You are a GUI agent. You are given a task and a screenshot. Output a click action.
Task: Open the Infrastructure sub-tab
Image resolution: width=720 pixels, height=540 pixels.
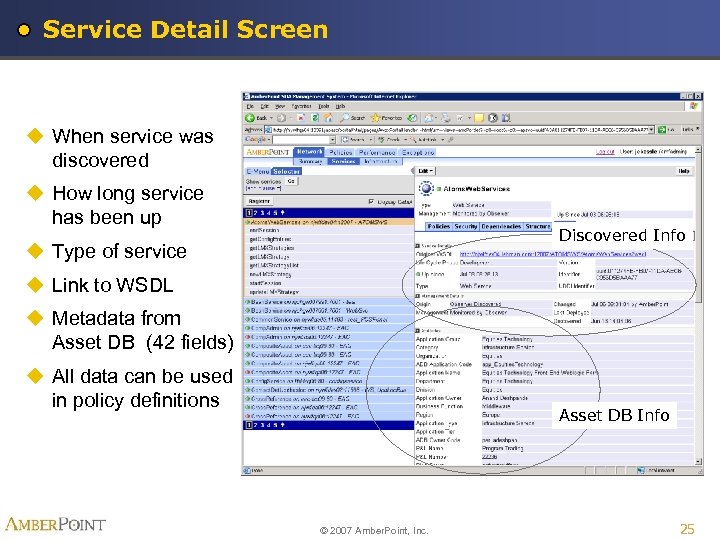(381, 161)
